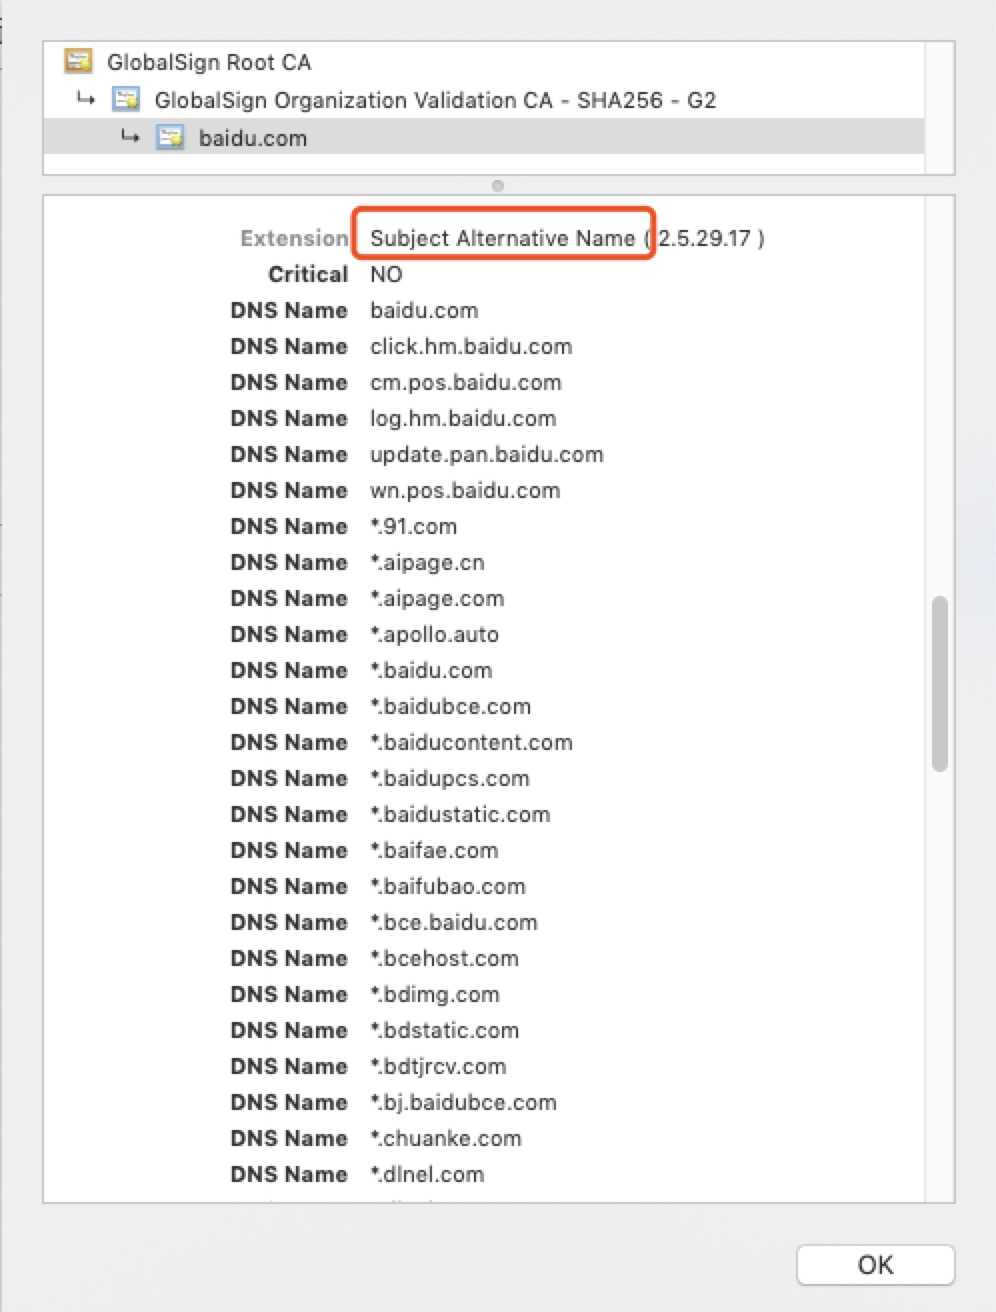Click DNS name *.bdtjrcv.com
Screen dimensions: 996x1312
coord(439,1066)
